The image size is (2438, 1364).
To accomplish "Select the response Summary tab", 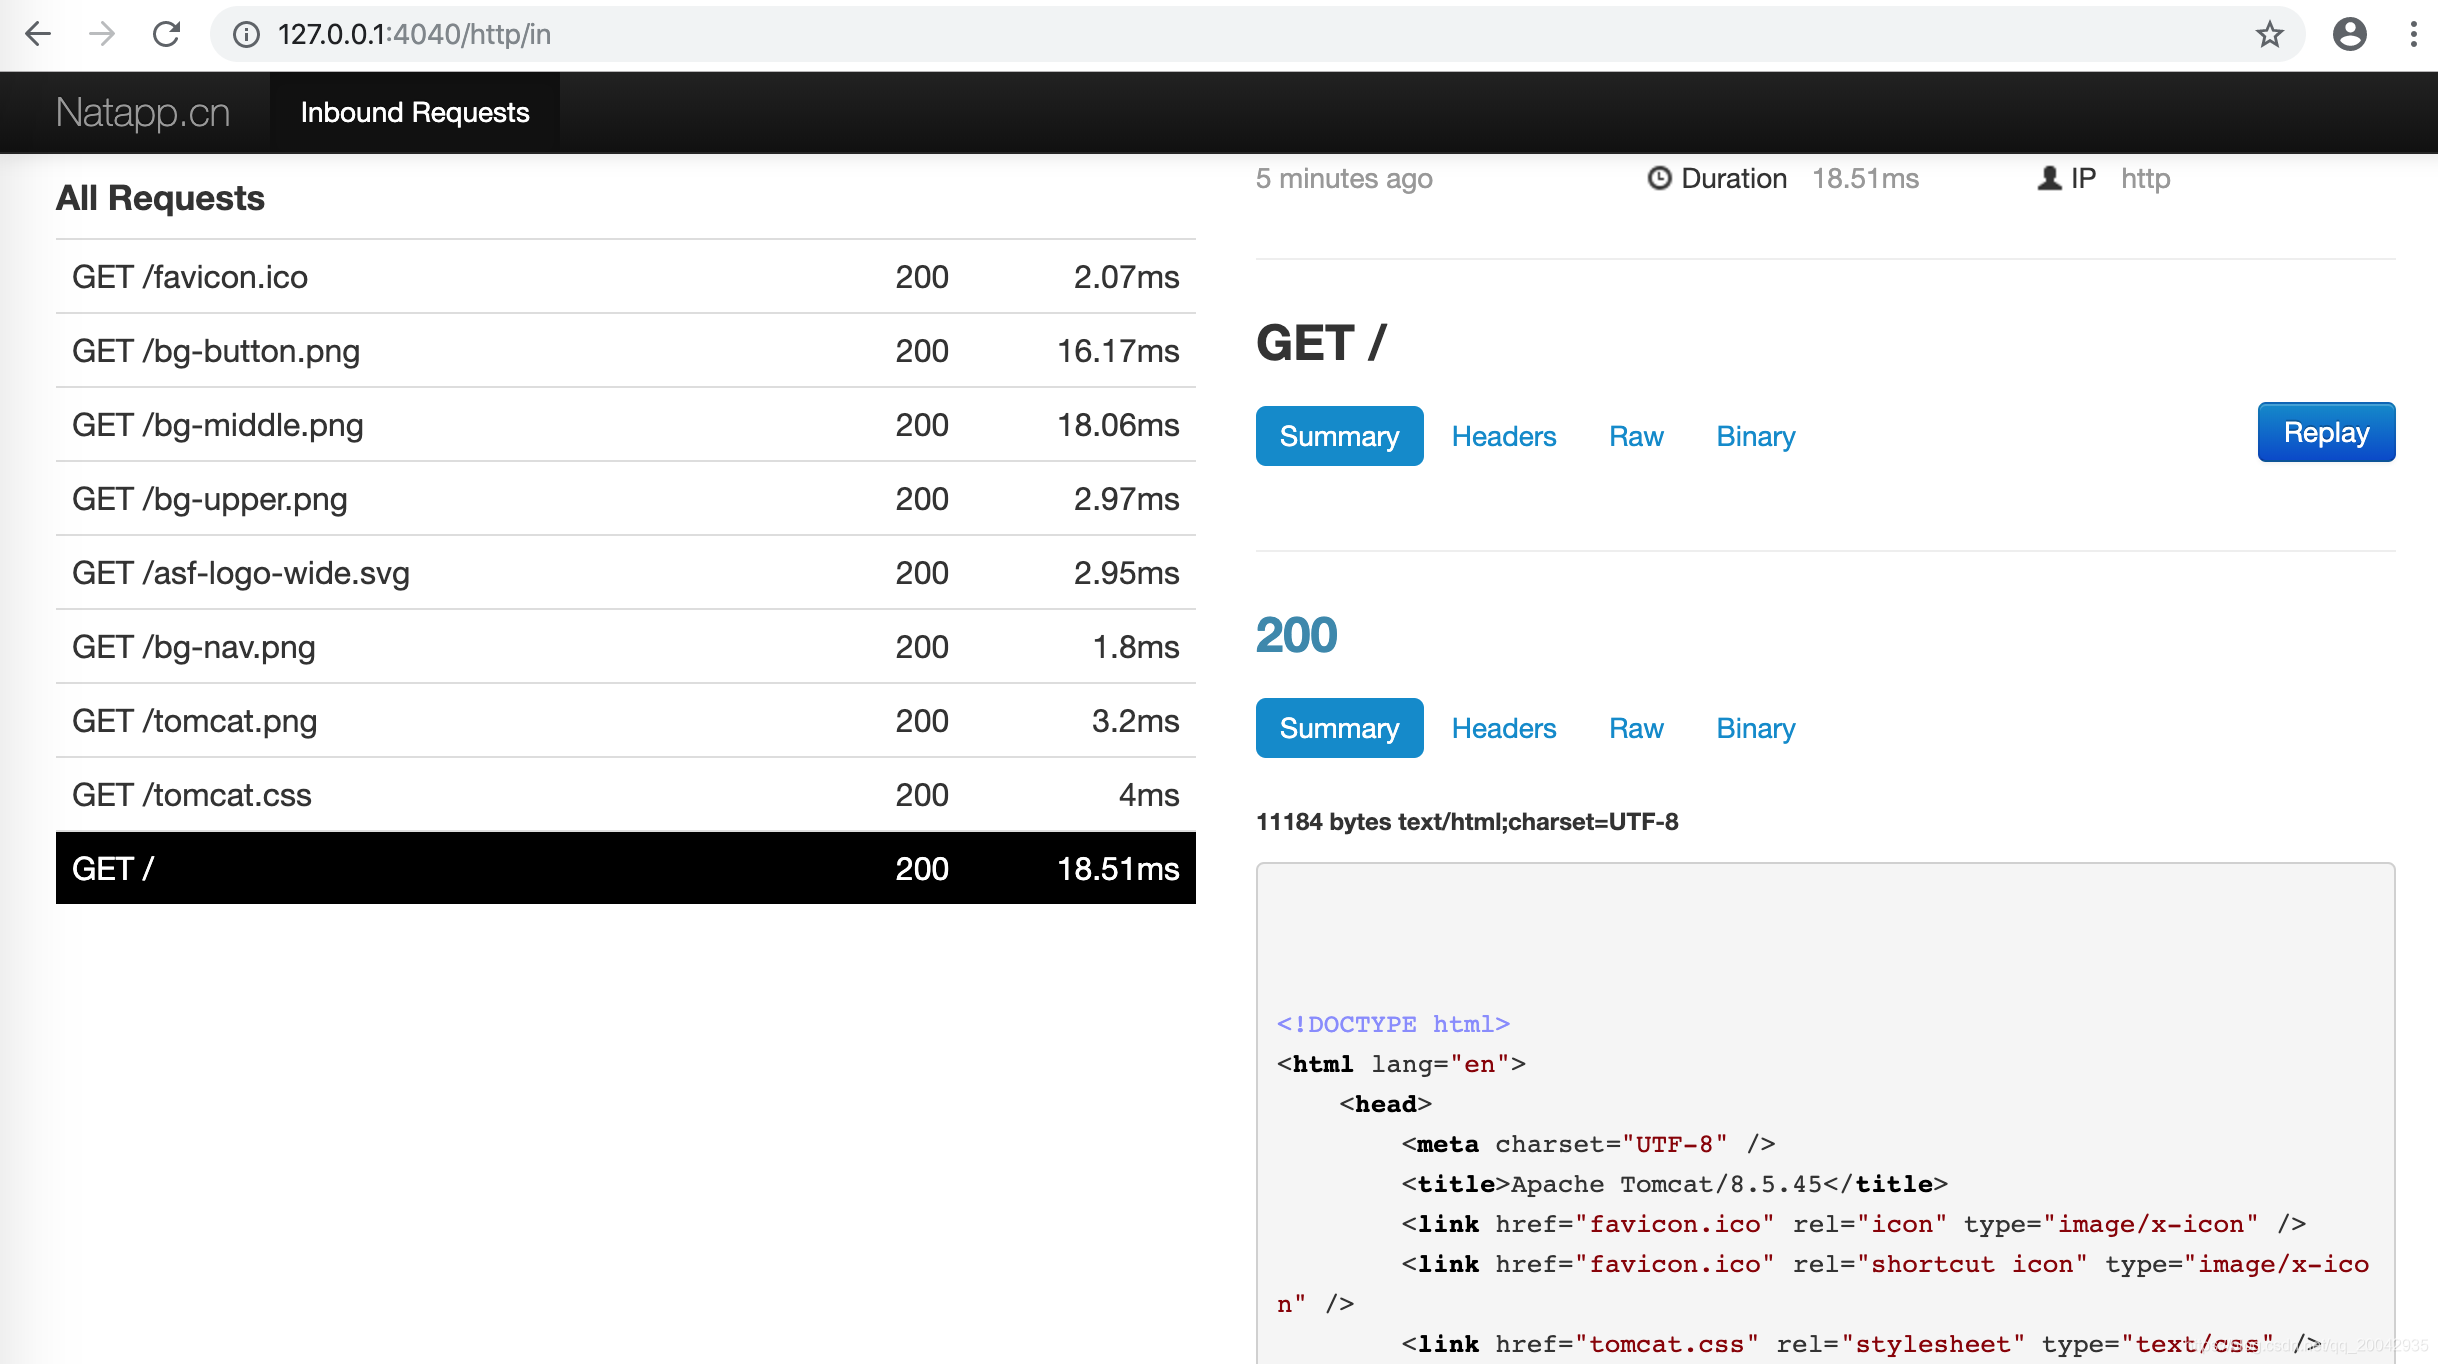I will (1339, 728).
